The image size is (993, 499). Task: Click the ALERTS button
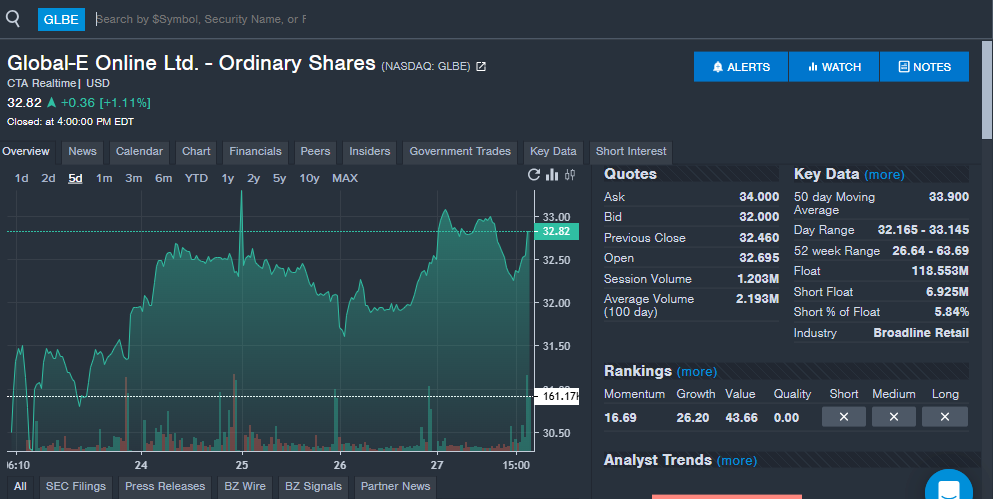(741, 66)
